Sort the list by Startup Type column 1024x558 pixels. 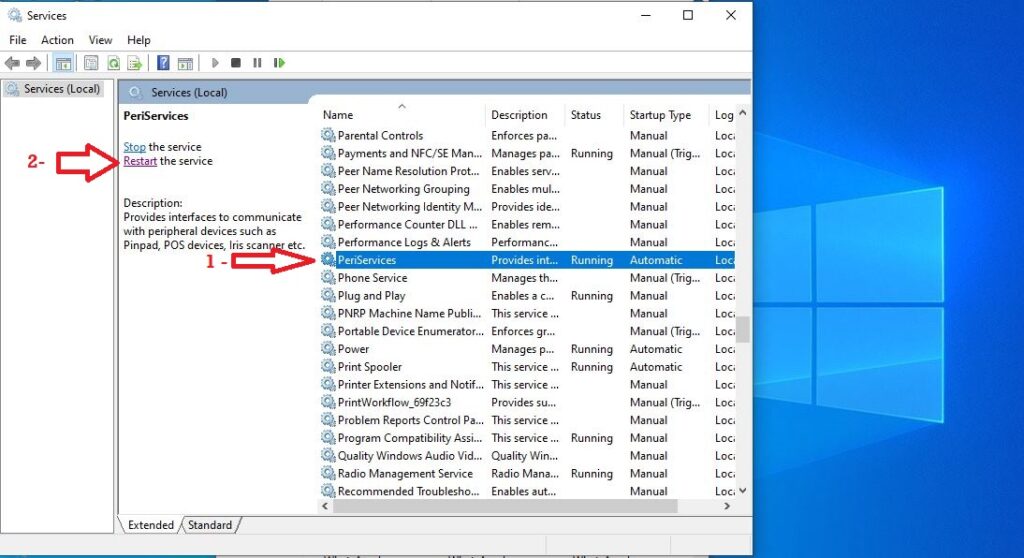point(660,115)
